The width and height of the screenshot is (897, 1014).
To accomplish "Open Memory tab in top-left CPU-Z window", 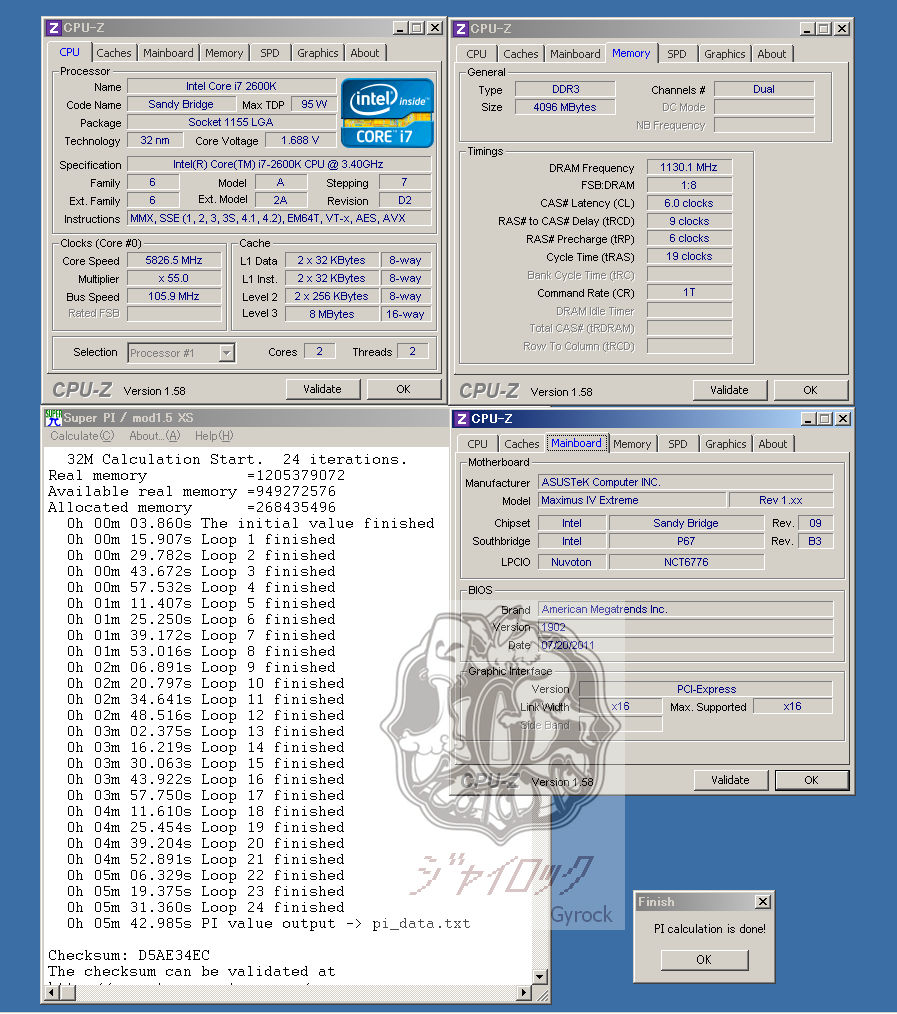I will pyautogui.click(x=224, y=53).
